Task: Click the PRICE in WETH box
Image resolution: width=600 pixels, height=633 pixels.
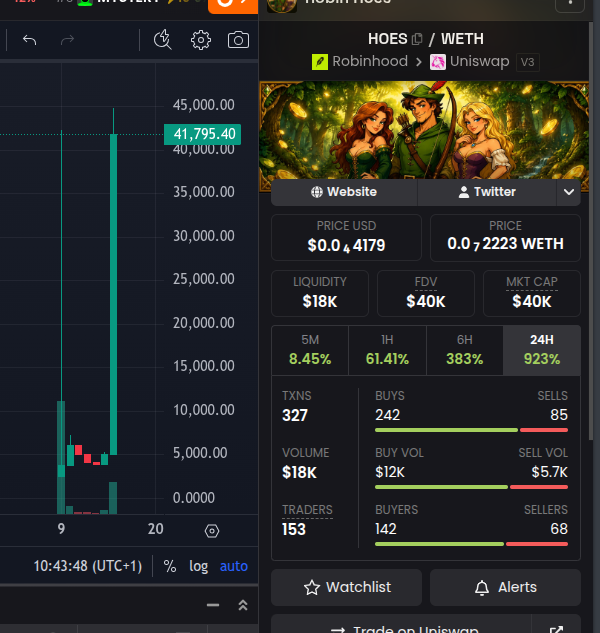Action: click(505, 238)
